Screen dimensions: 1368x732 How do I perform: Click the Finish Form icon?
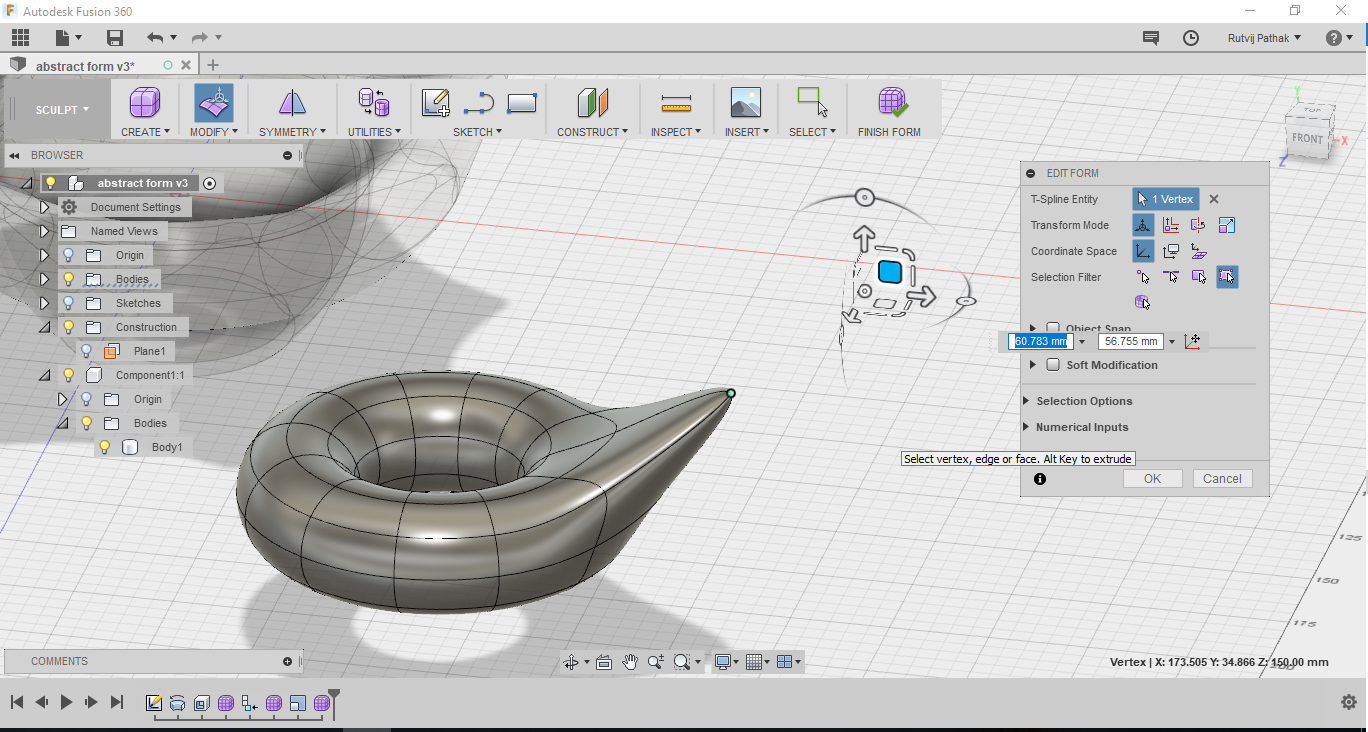(891, 103)
